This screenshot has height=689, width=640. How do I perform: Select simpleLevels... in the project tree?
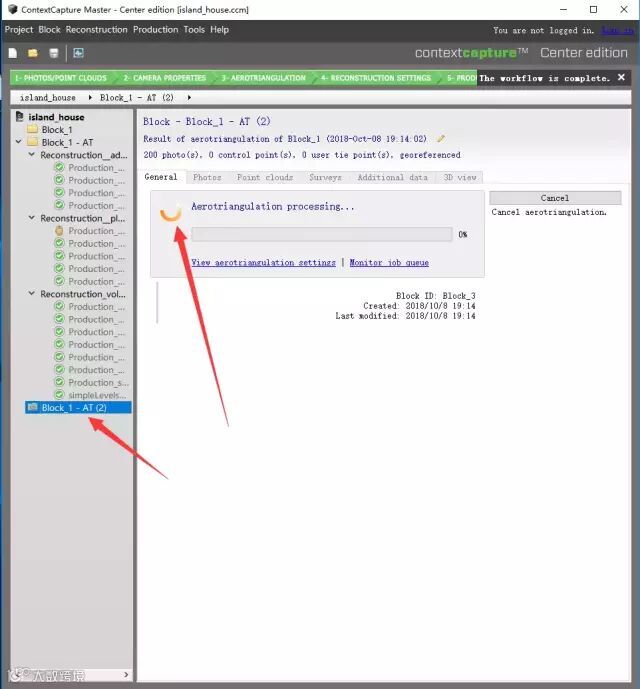coord(97,395)
